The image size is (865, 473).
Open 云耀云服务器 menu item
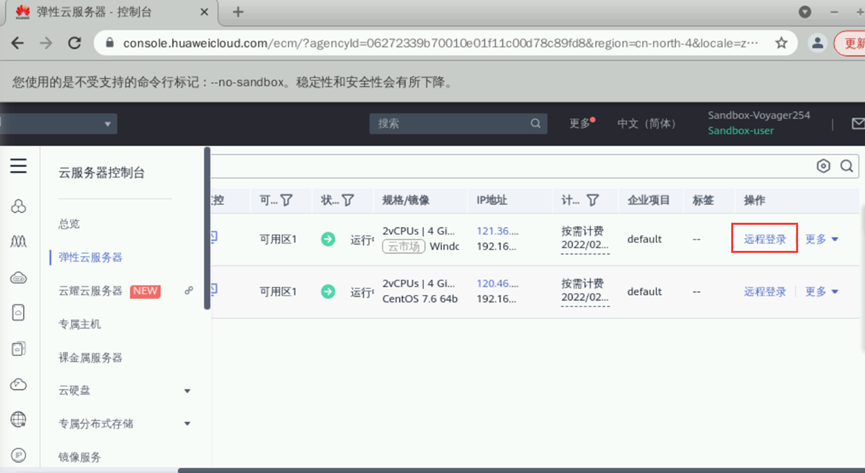point(90,291)
